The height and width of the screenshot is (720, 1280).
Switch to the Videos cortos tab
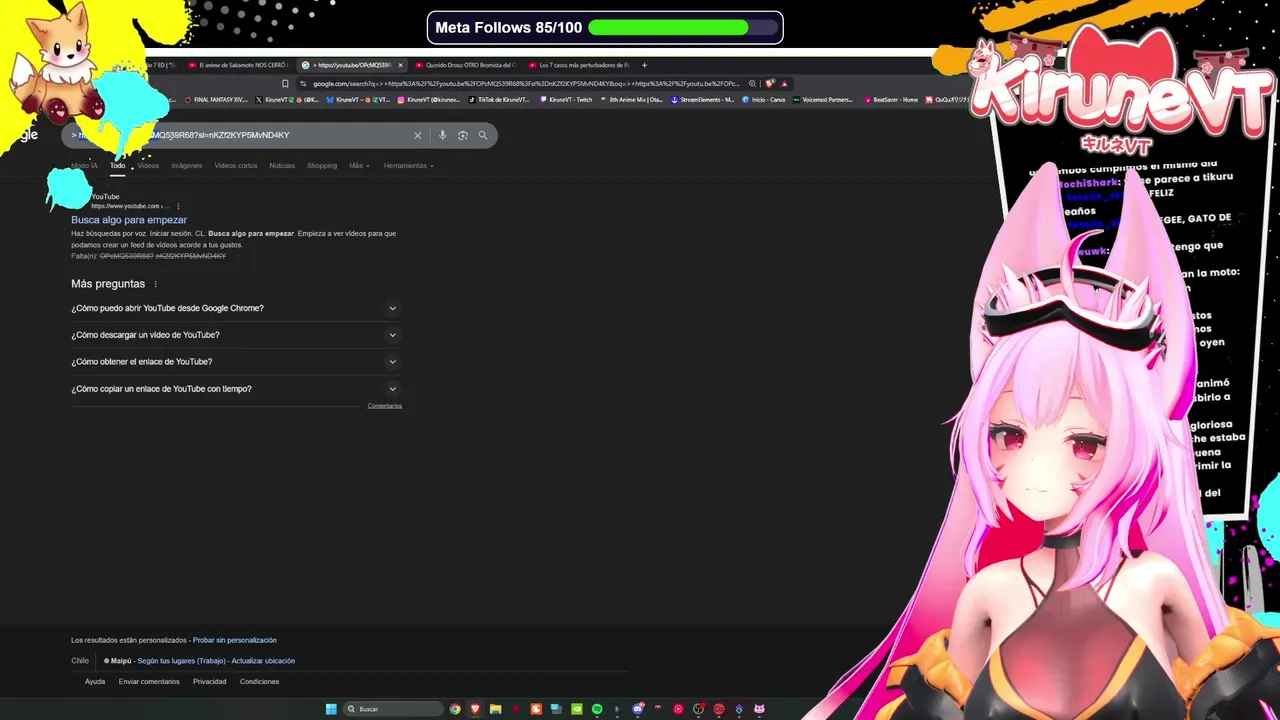point(236,166)
